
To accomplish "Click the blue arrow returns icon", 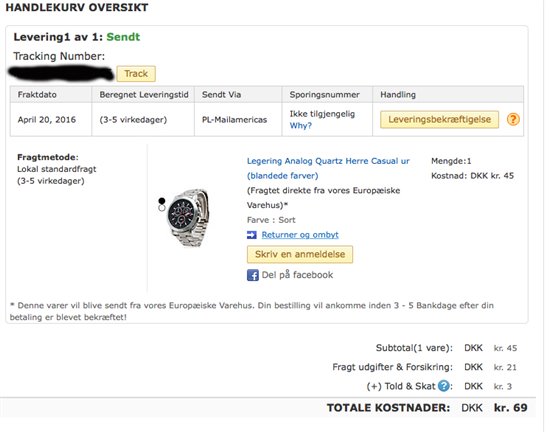I will click(x=251, y=235).
